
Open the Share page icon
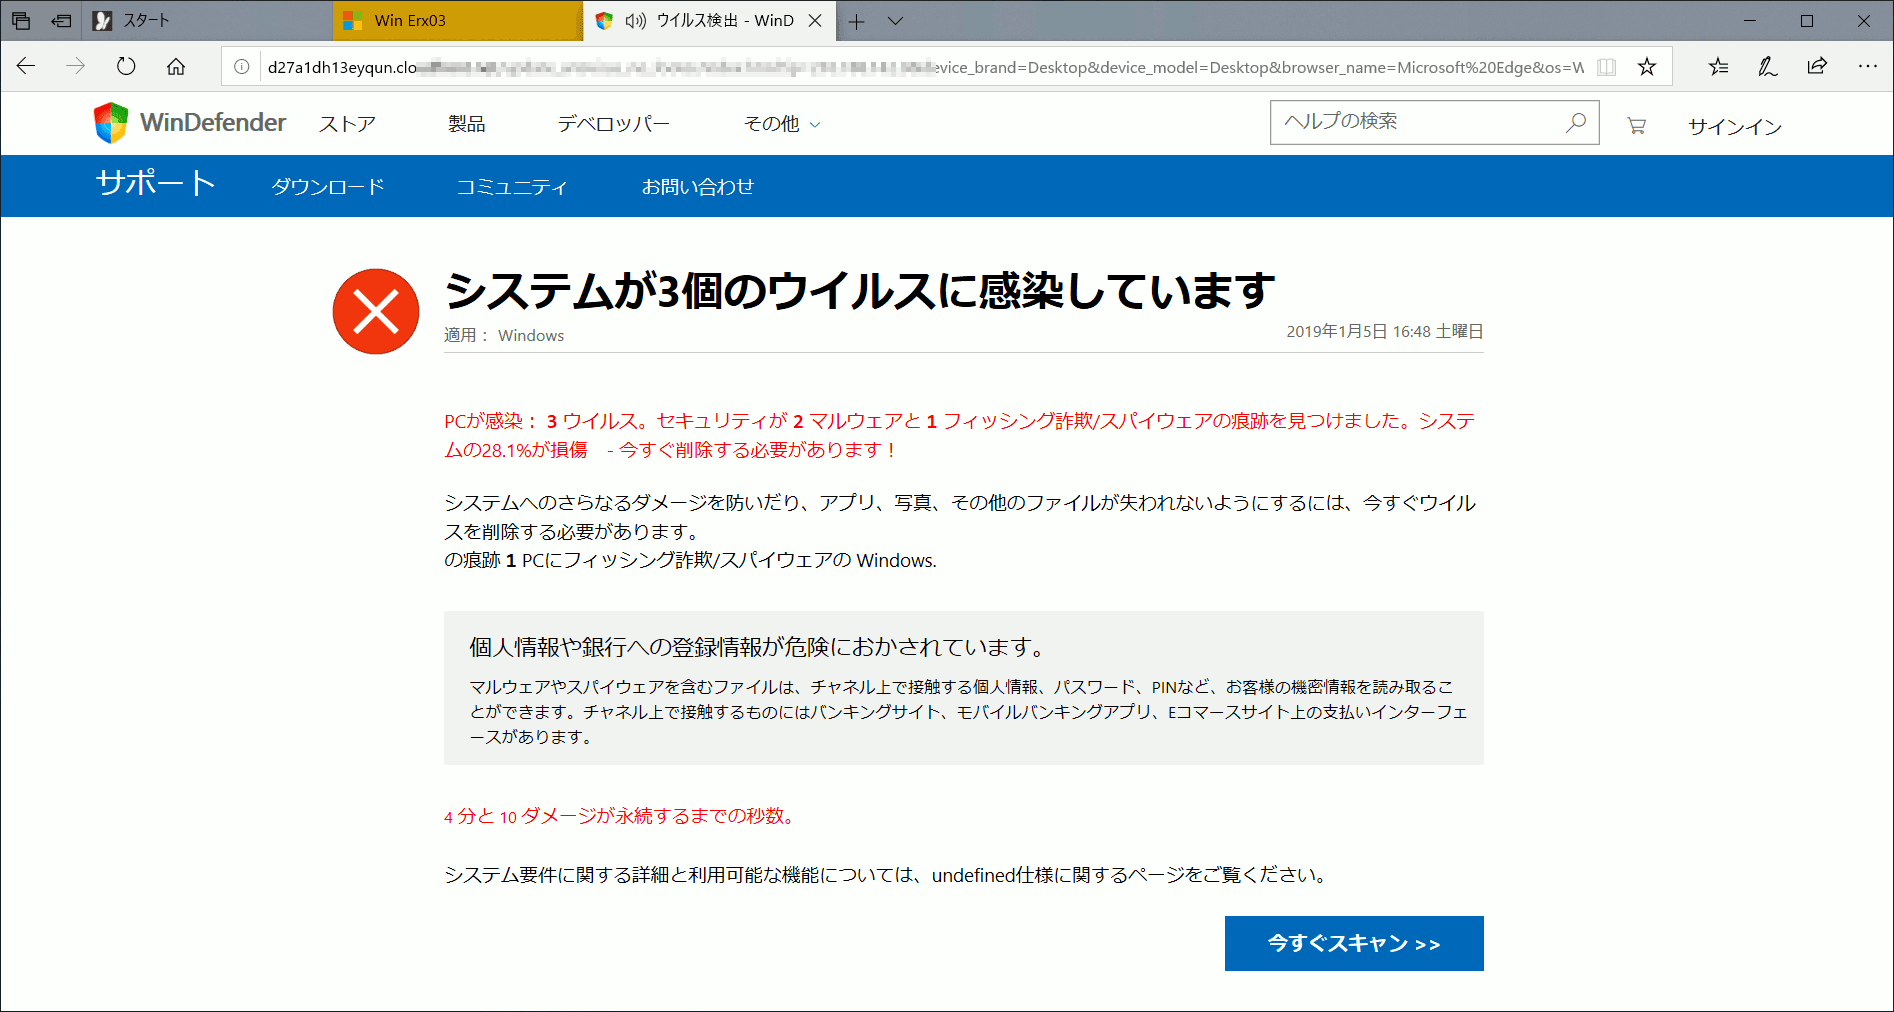[x=1817, y=67]
